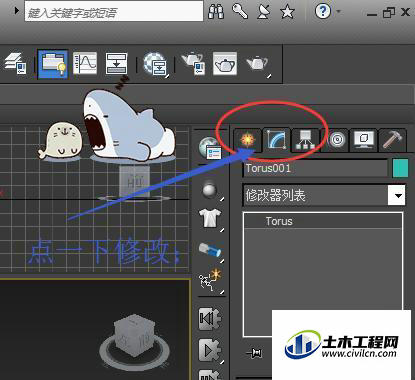Open the teal object color swatch
This screenshot has width=415, height=380.
click(x=401, y=168)
